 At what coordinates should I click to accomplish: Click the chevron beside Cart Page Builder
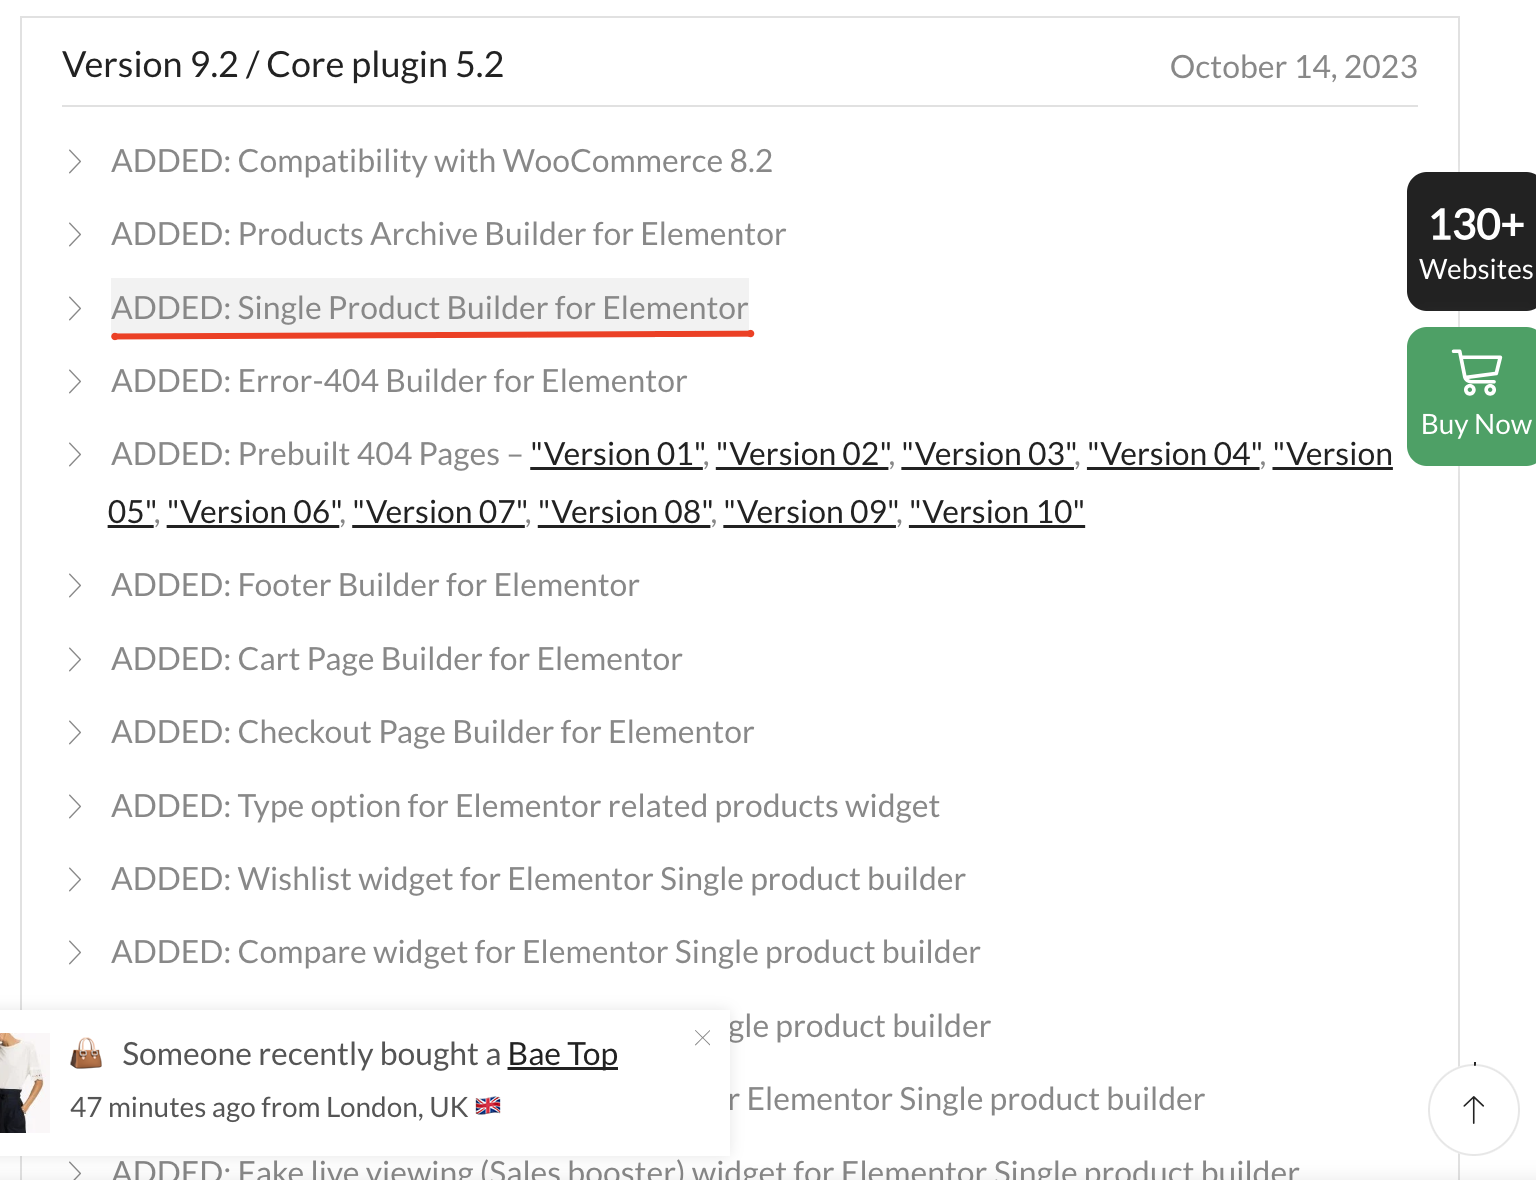(75, 659)
